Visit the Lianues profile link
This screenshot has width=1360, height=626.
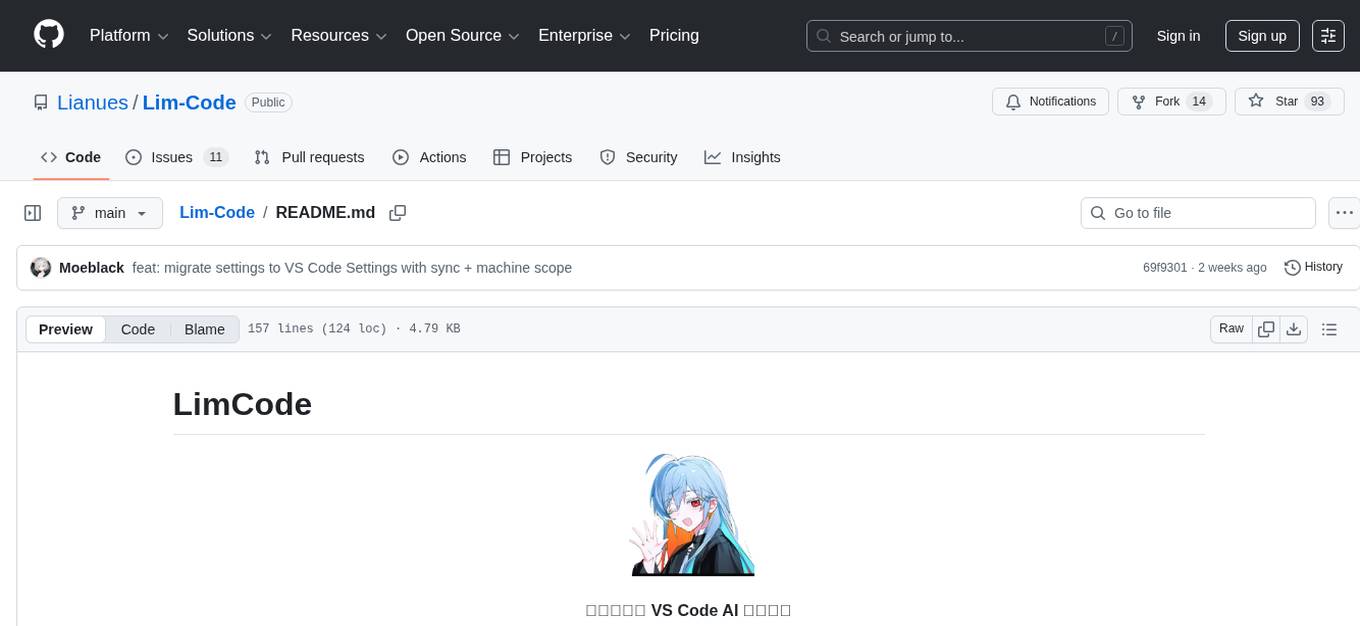coord(92,102)
